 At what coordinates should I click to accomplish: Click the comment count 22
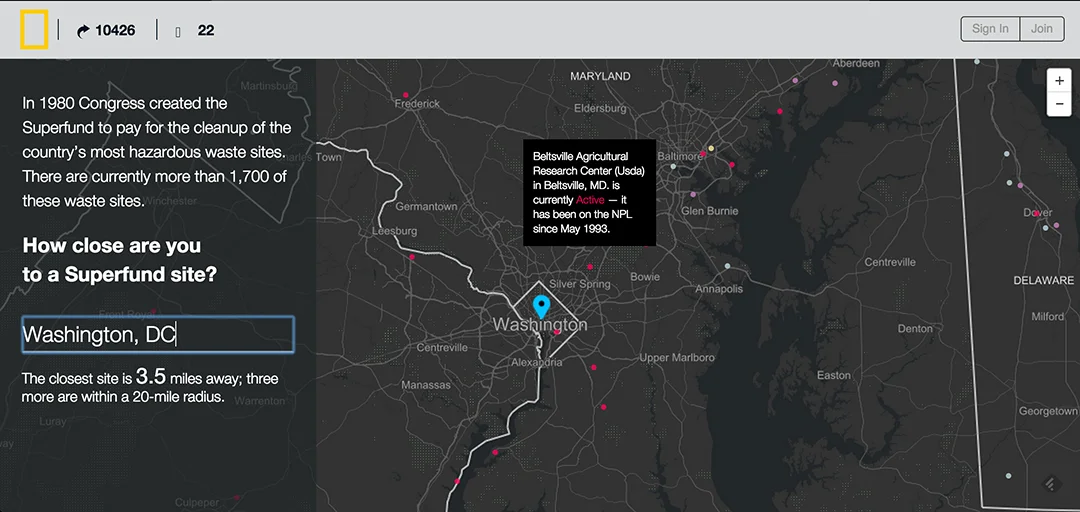205,30
